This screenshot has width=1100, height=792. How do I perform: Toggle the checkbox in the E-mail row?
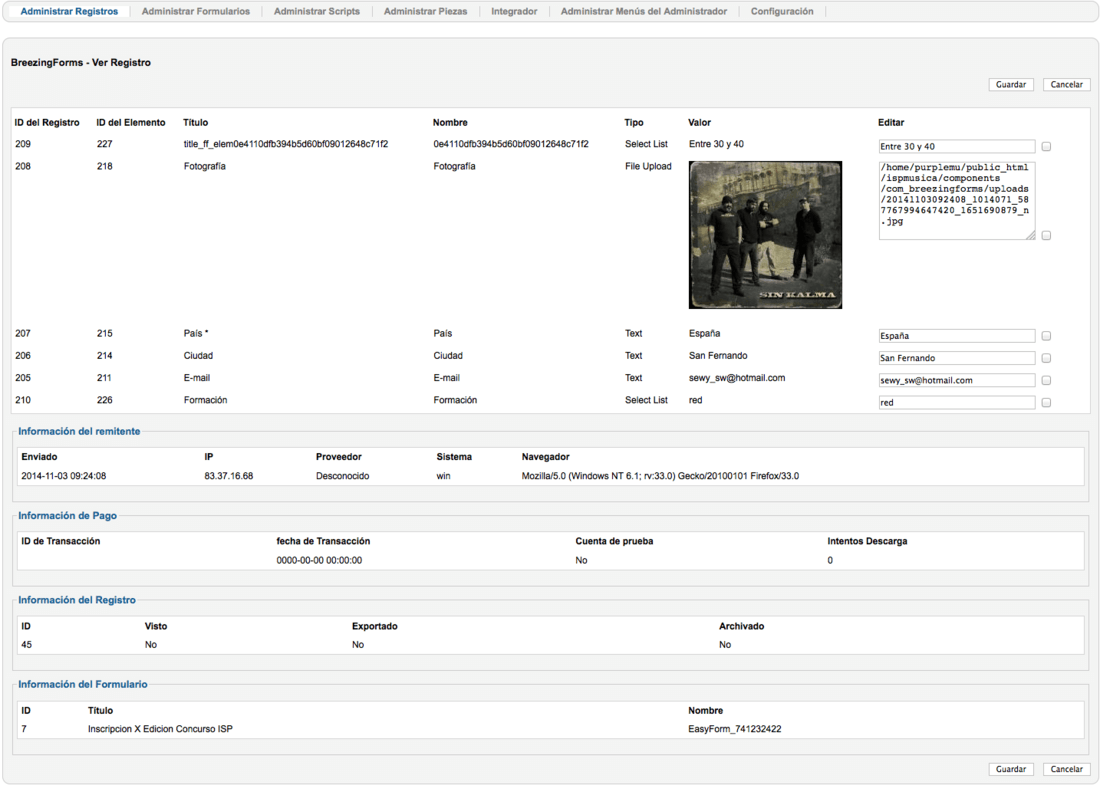[1046, 380]
